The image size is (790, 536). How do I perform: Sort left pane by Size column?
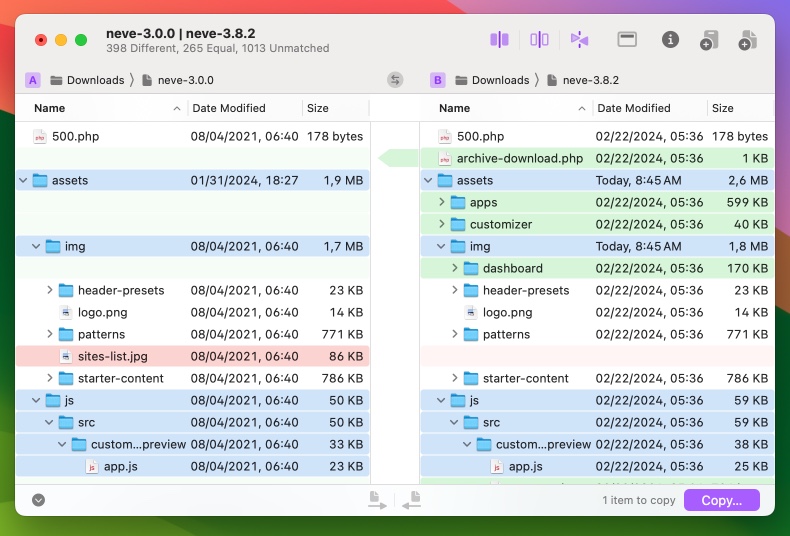pos(335,108)
